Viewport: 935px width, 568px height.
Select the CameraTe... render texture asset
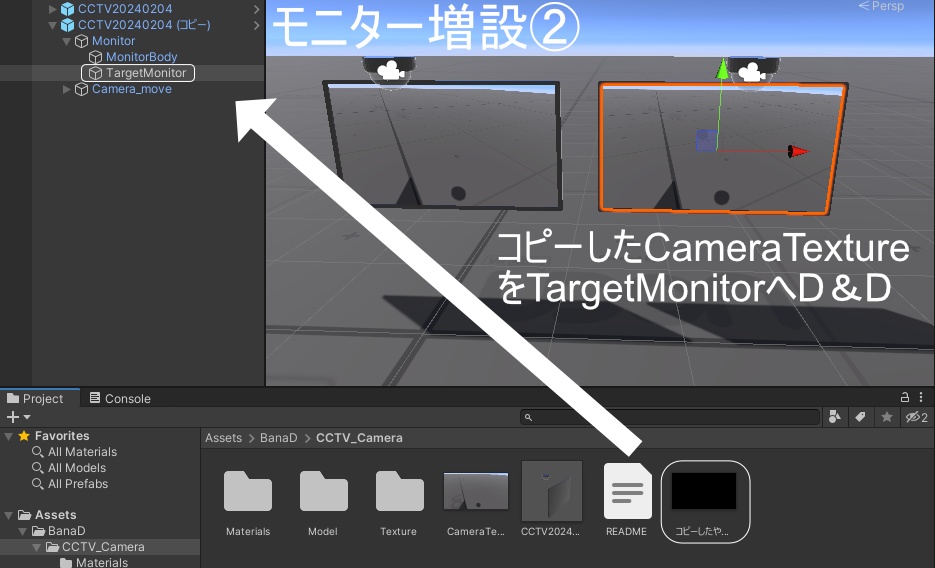(476, 491)
